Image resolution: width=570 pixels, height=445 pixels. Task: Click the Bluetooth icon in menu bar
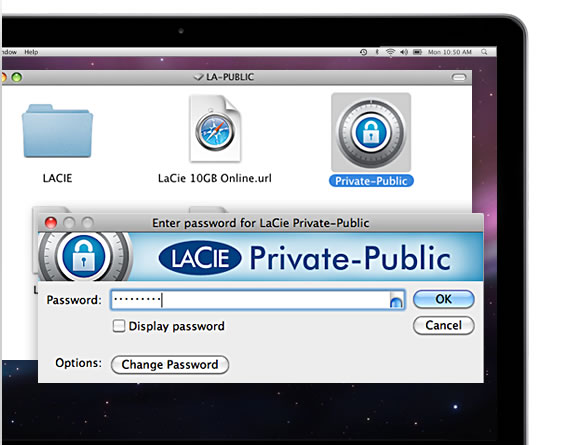[x=377, y=52]
